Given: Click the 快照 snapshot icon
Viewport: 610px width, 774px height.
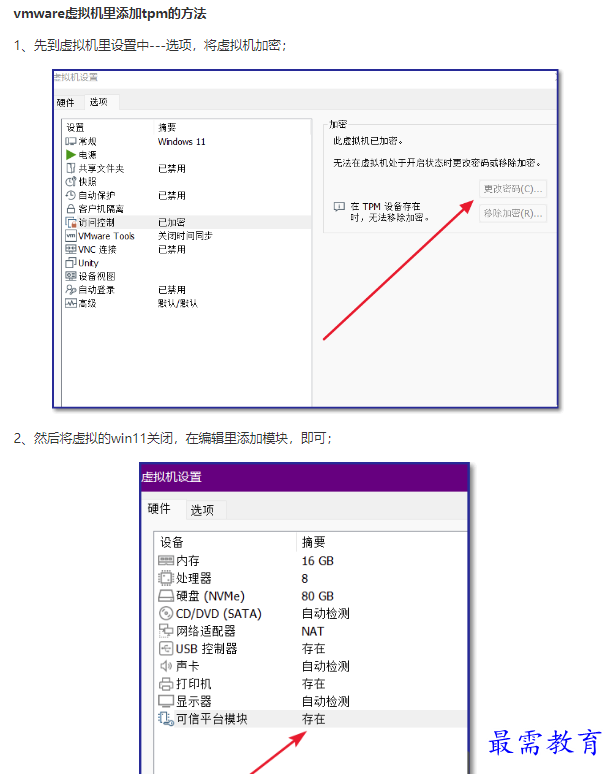Looking at the screenshot, I should [71, 182].
